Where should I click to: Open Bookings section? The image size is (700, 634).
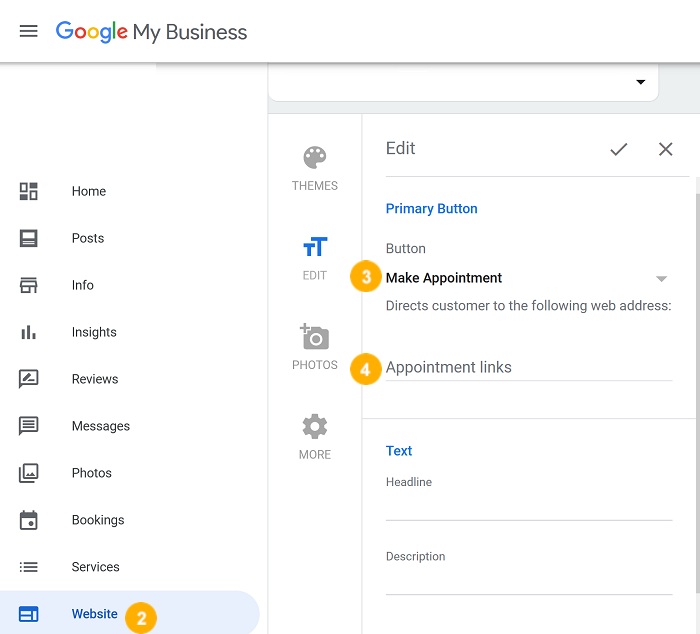(98, 520)
